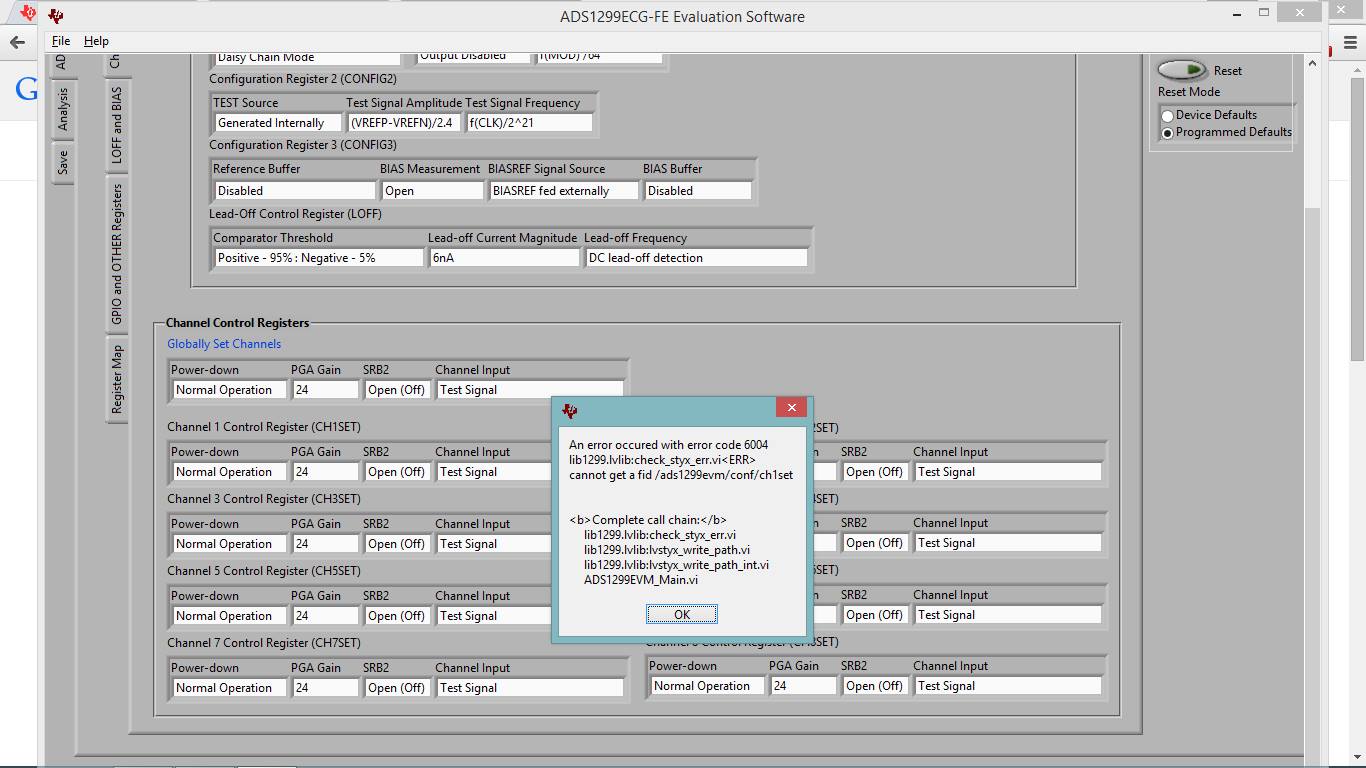Open the Lead-off Frequency dropdown
This screenshot has height=768, width=1366.
[696, 257]
